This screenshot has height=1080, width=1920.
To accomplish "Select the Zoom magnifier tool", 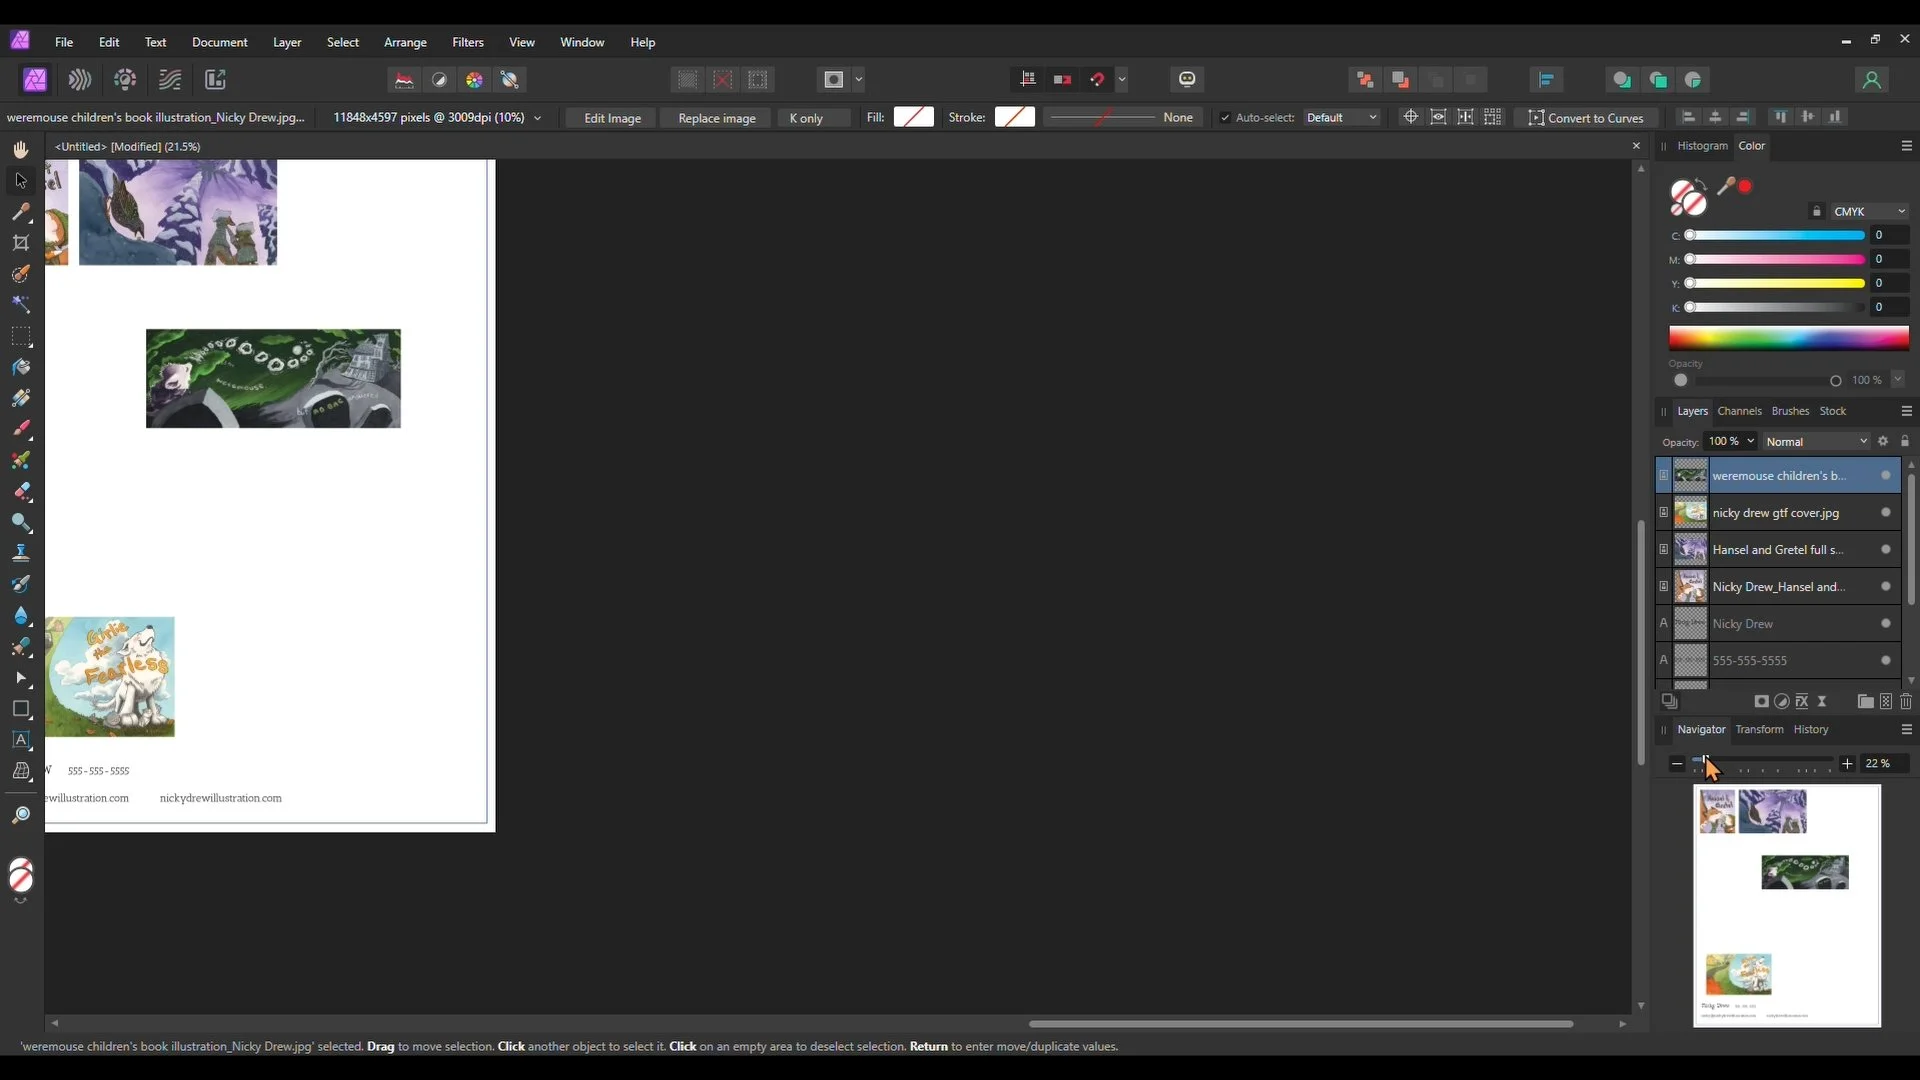I will coord(21,816).
